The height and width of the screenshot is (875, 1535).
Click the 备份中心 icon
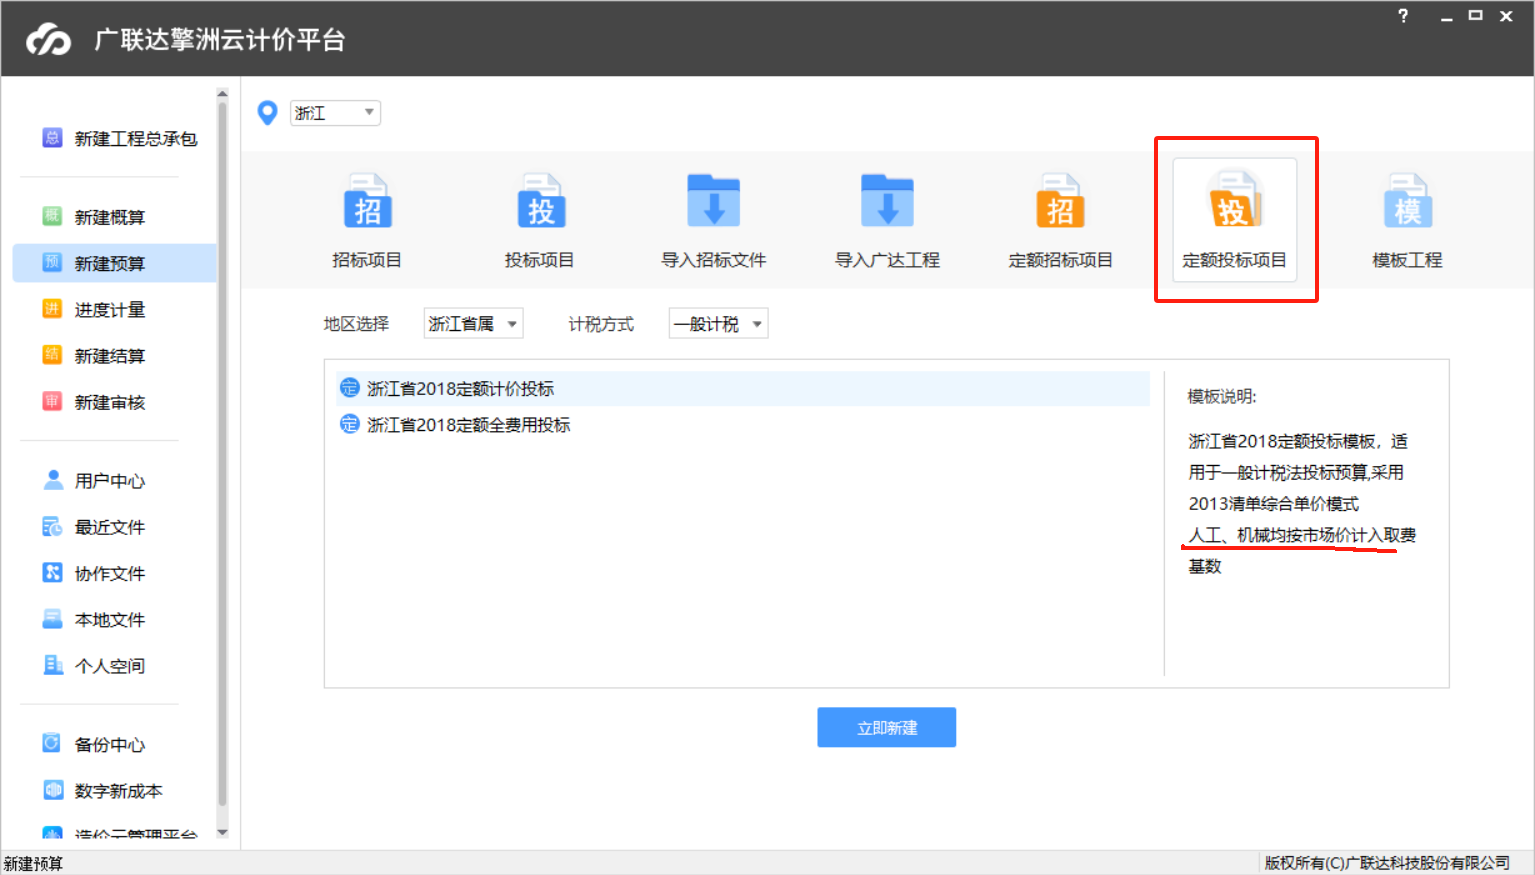(52, 743)
